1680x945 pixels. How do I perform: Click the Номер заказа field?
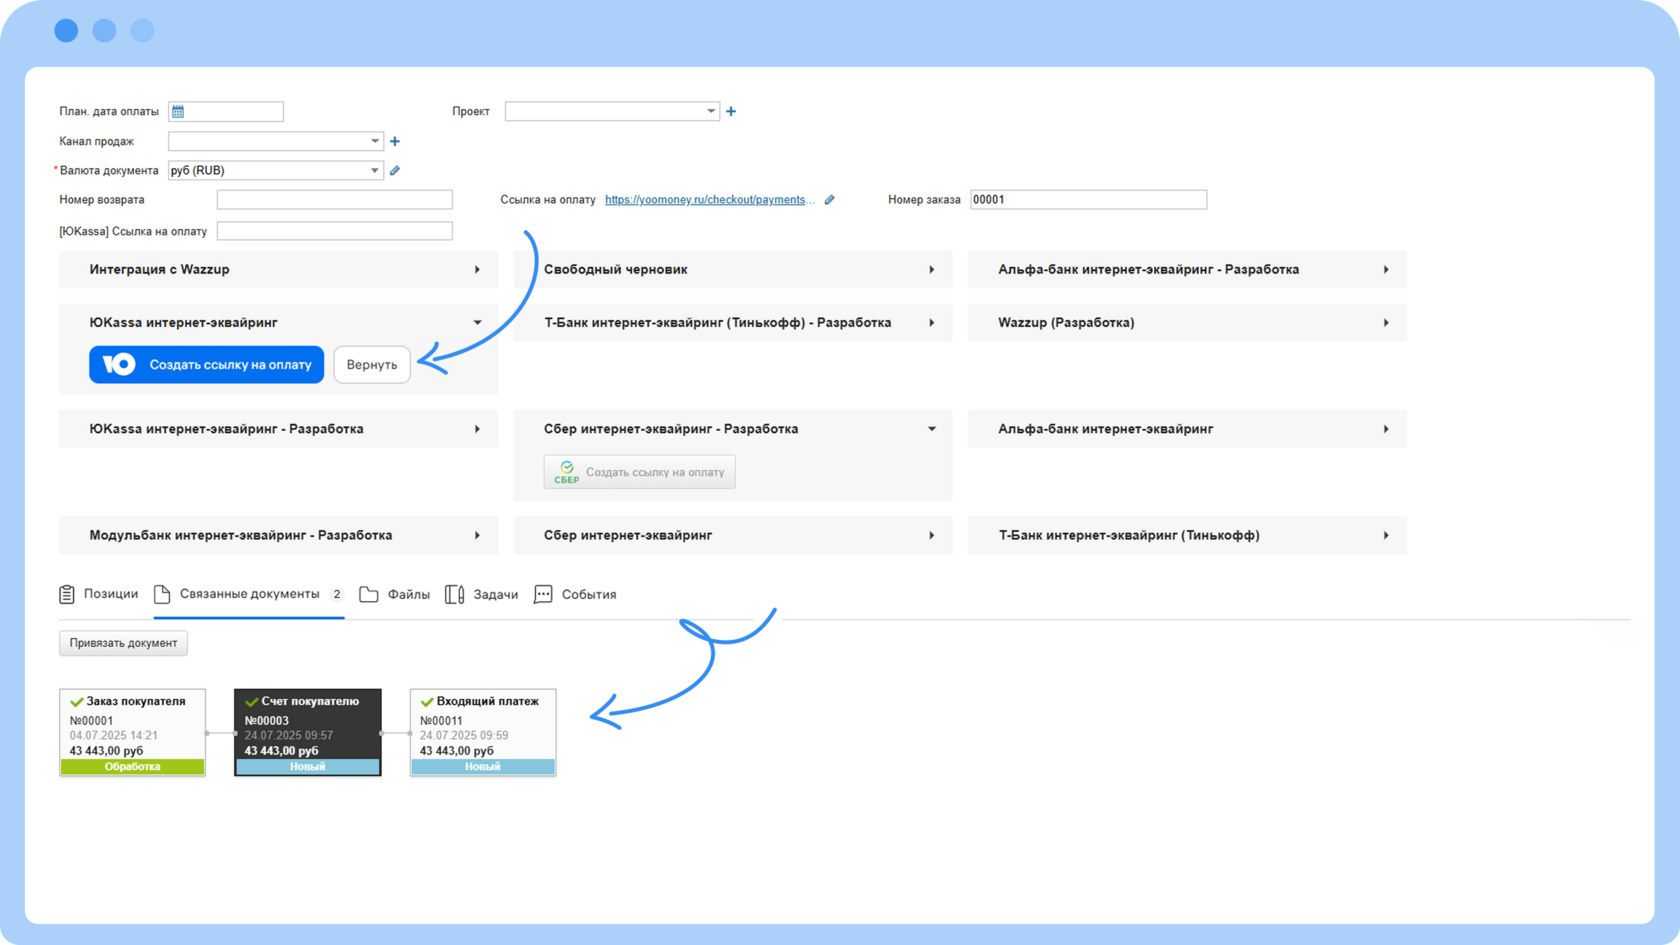[x=1088, y=200]
